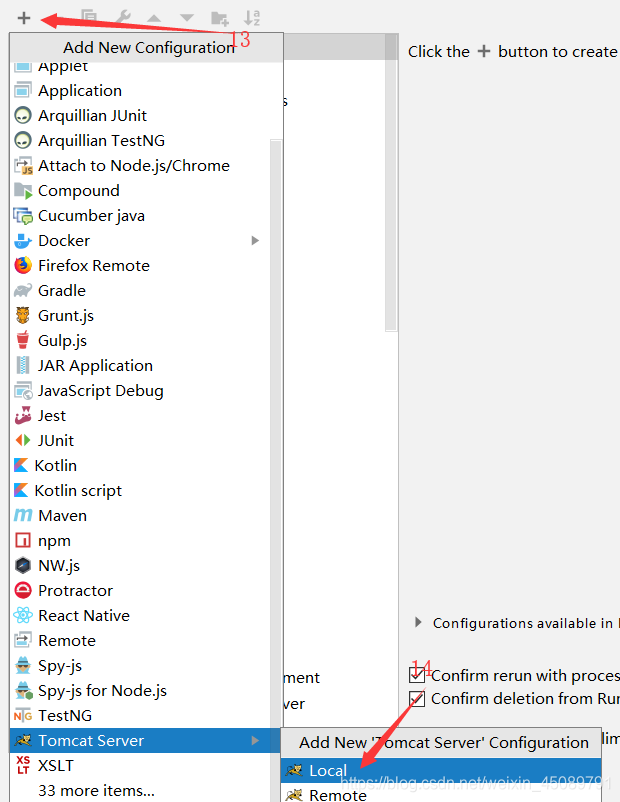Click the React Native atom icon

23,615
